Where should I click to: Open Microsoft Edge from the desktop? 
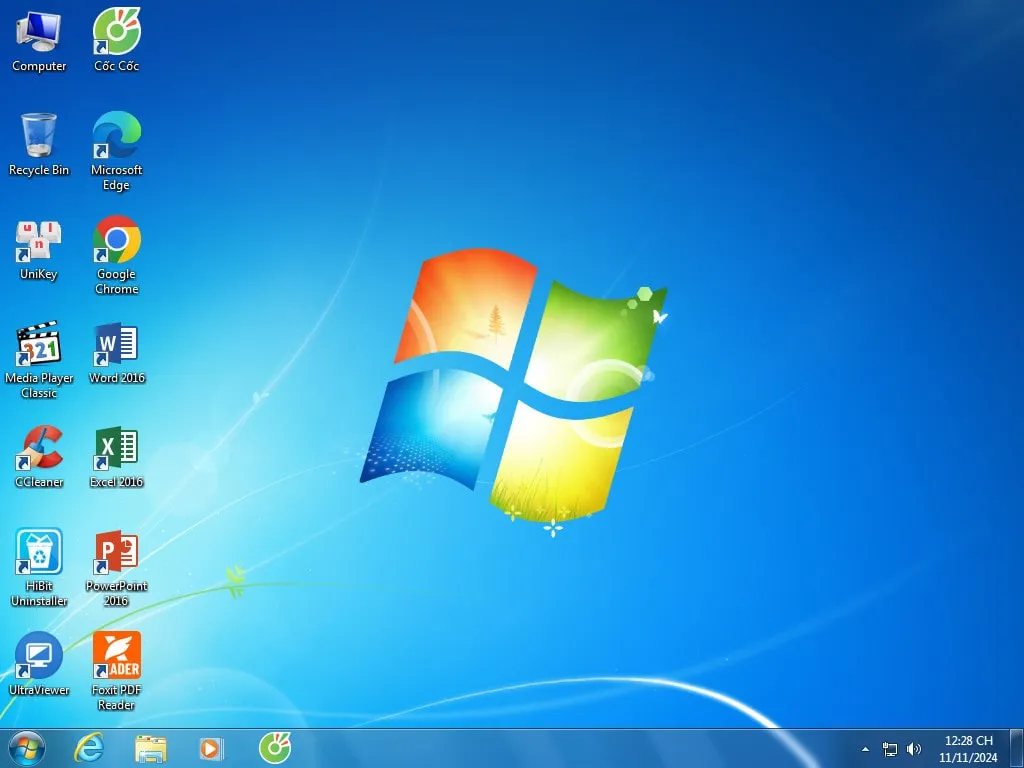116,135
